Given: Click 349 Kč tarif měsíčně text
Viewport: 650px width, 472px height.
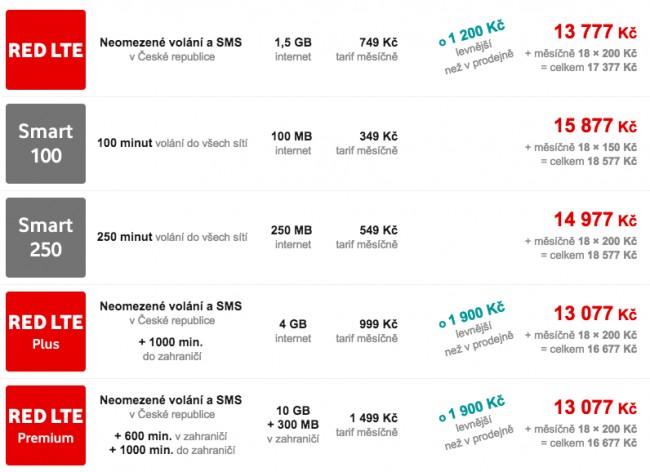Looking at the screenshot, I should pyautogui.click(x=367, y=143).
